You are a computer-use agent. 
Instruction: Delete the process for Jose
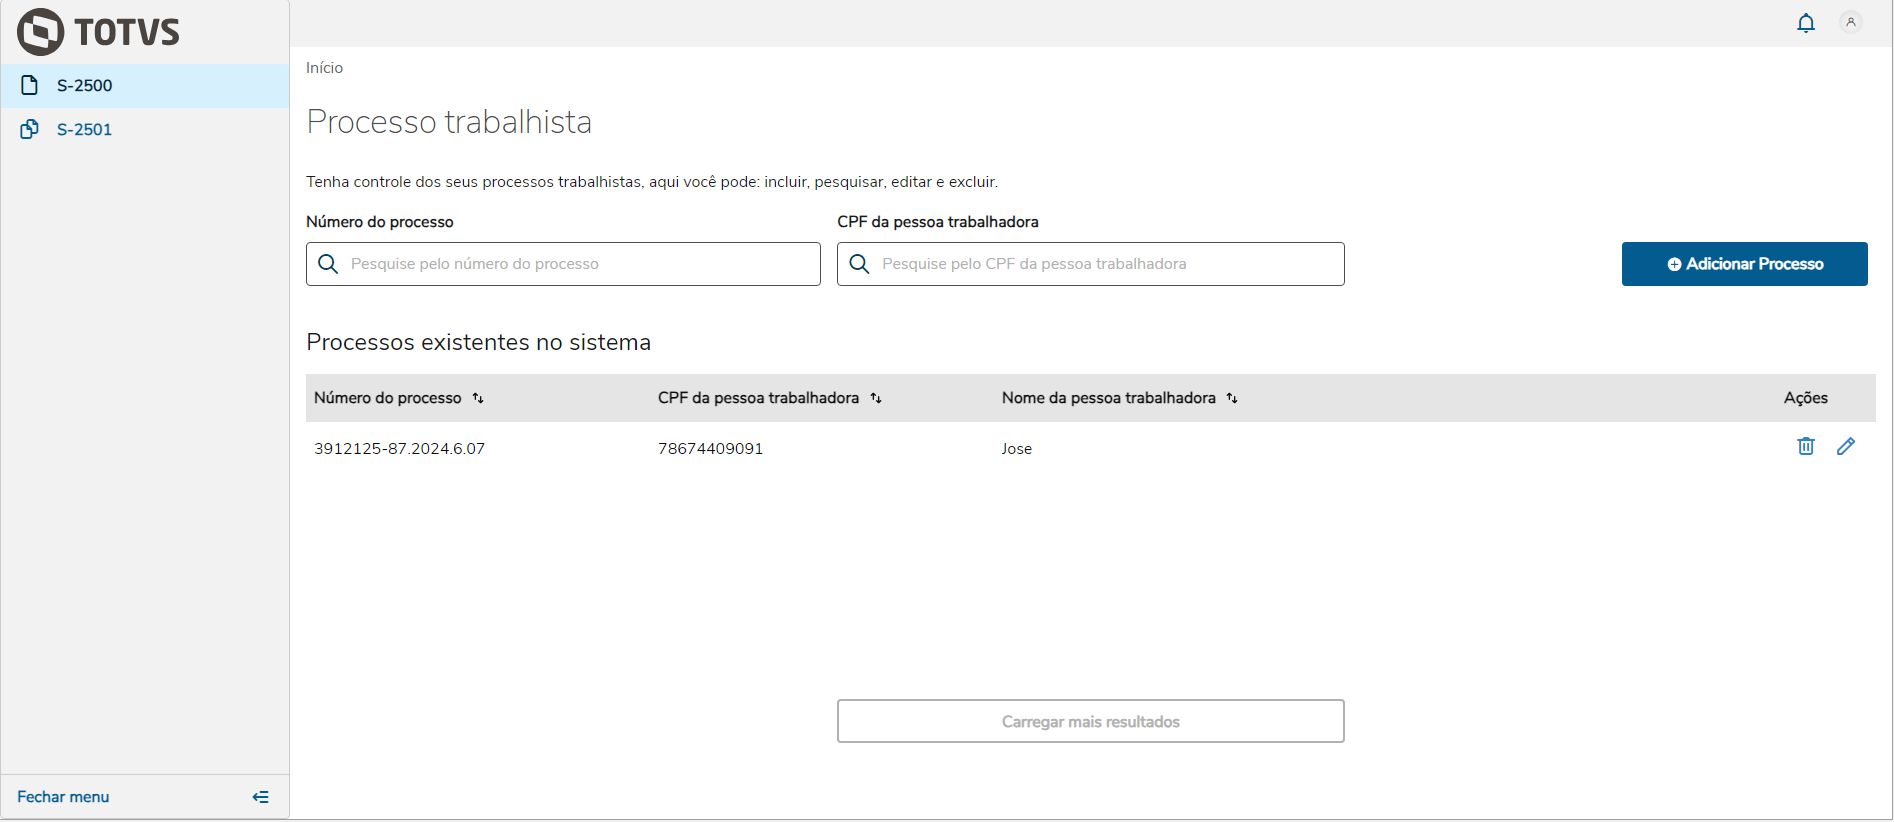(x=1805, y=446)
